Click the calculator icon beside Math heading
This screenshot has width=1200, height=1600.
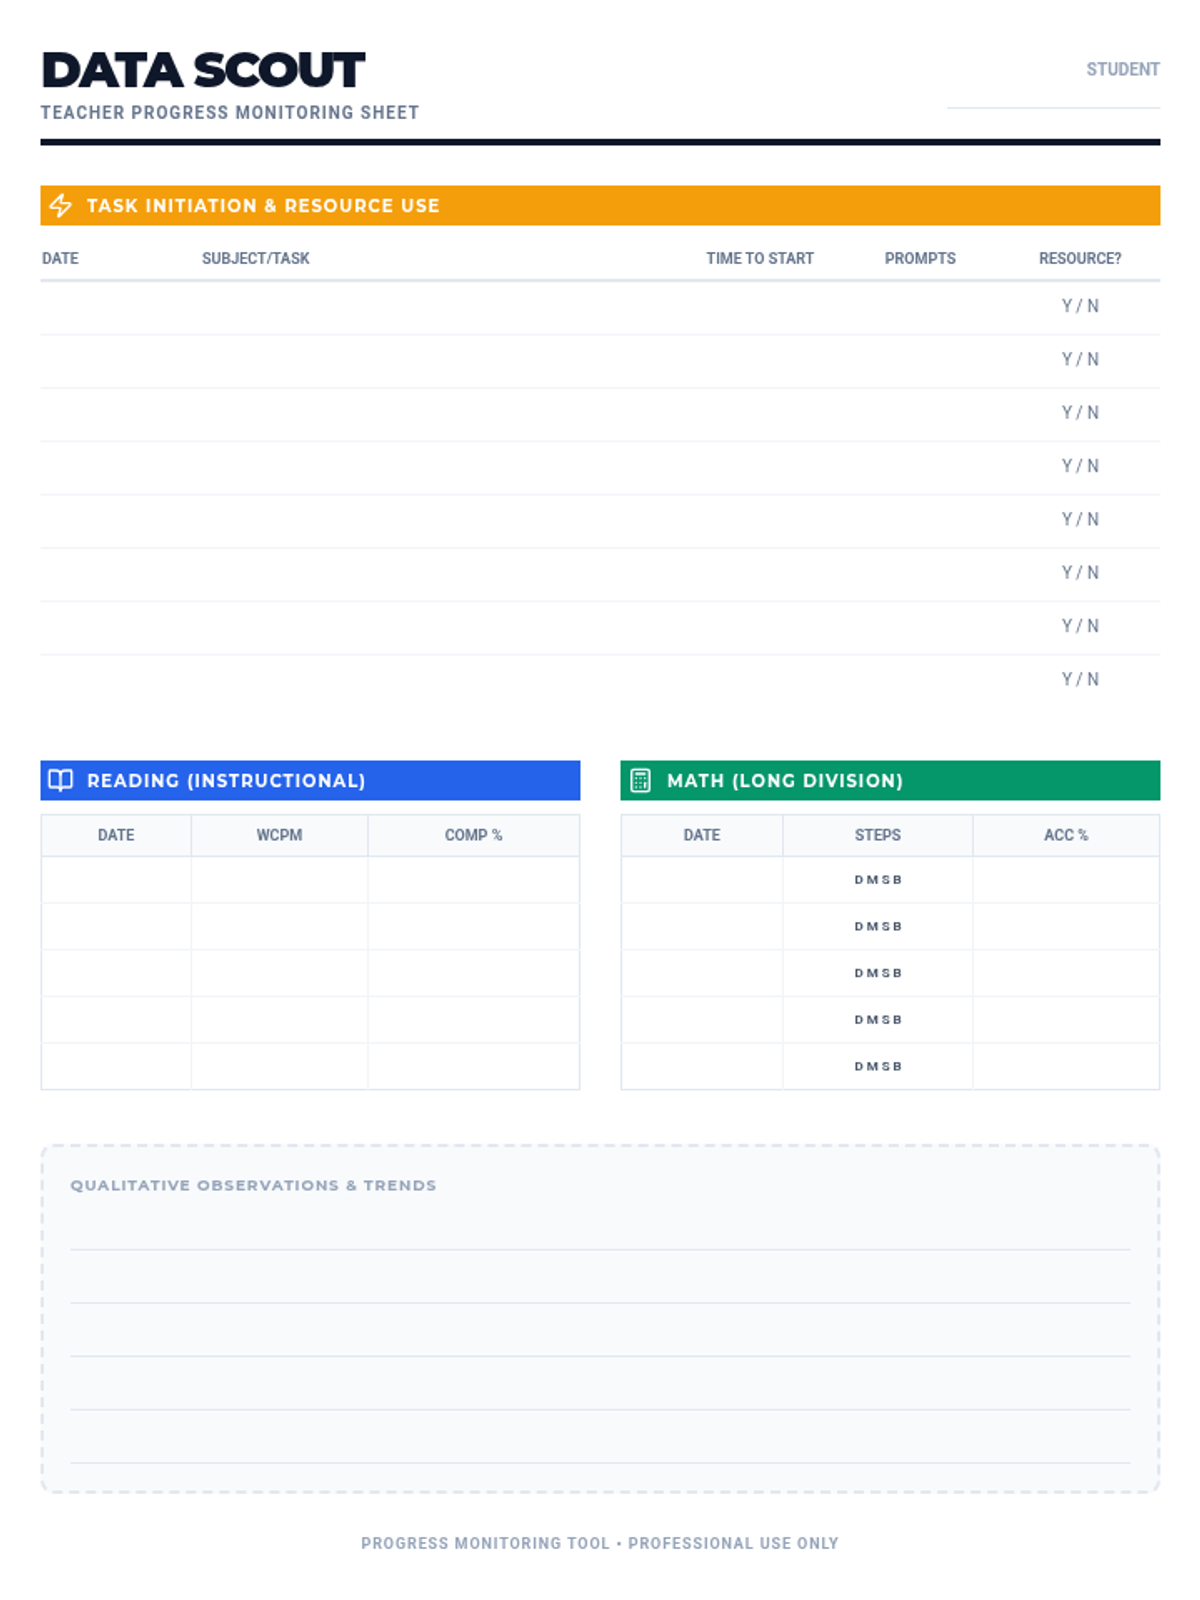[641, 780]
